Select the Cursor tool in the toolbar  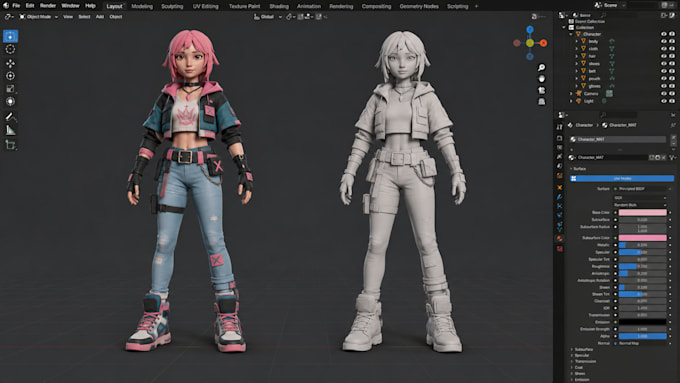click(10, 49)
